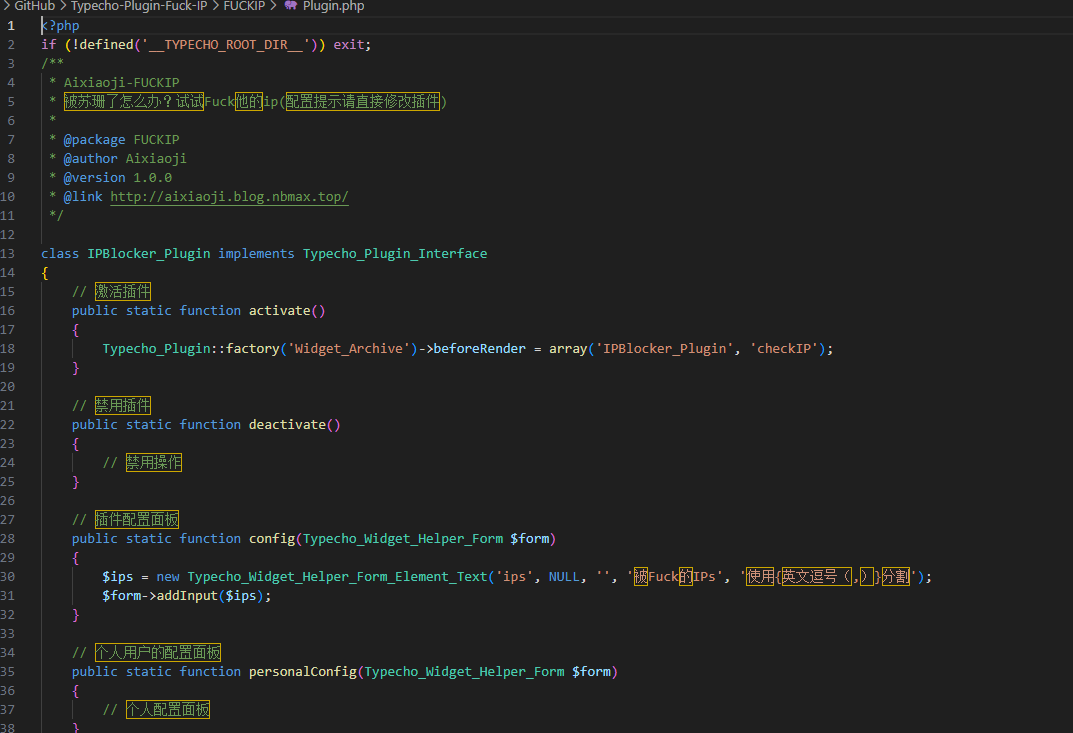The height and width of the screenshot is (733, 1073).
Task: Click the deactivate function name
Action: pyautogui.click(x=287, y=425)
